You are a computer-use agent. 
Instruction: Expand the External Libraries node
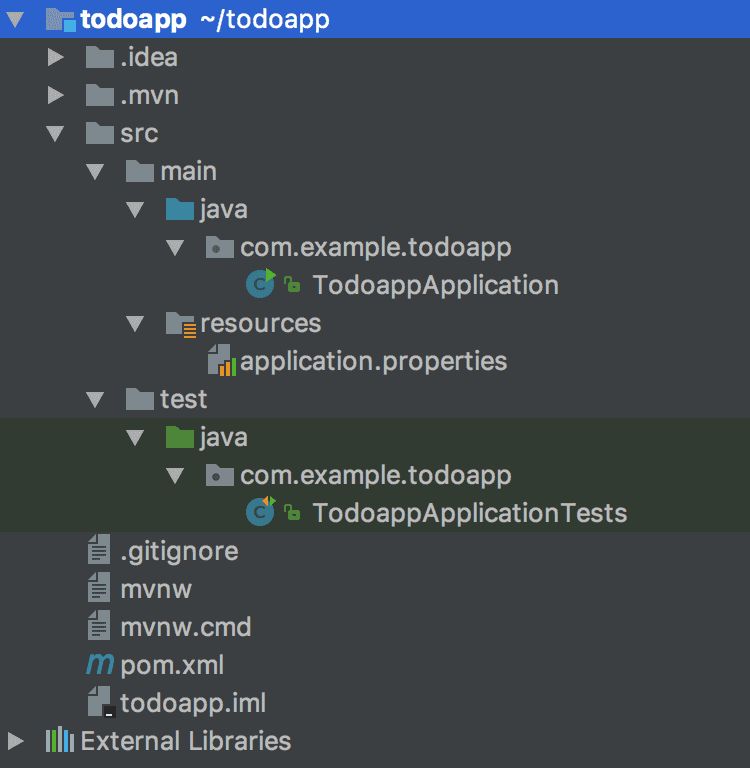click(16, 741)
